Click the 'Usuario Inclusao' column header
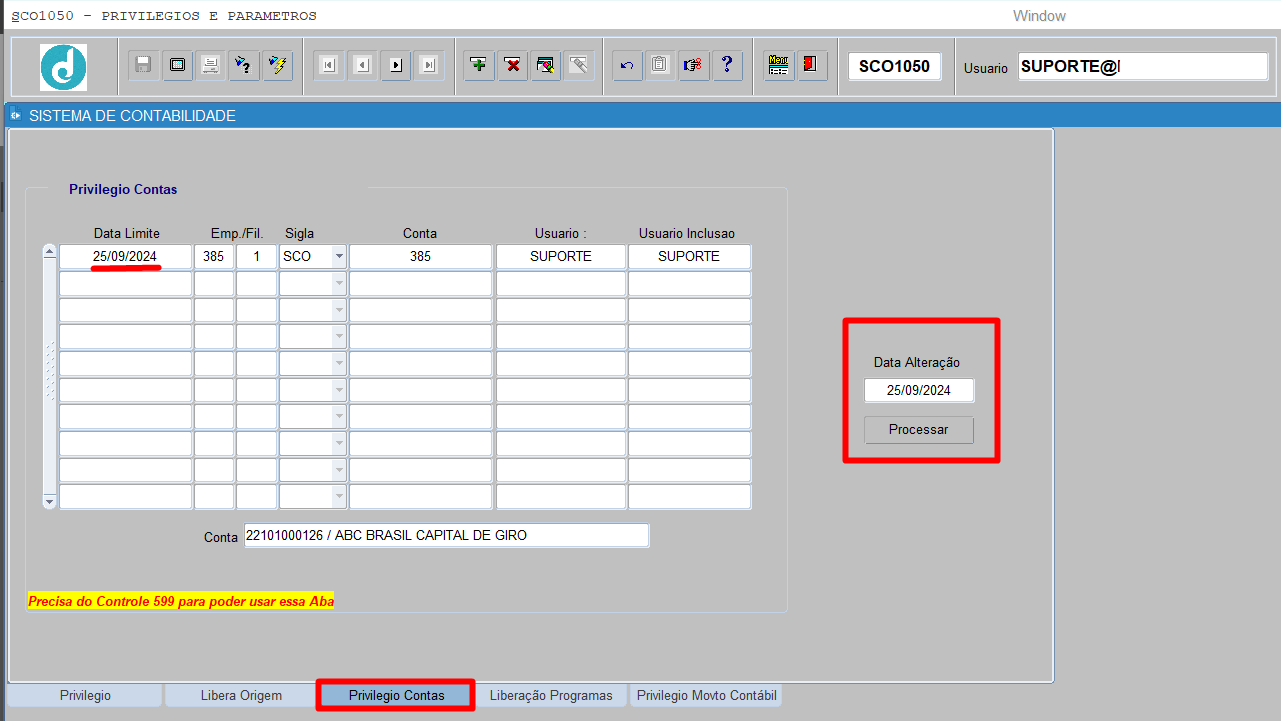This screenshot has width=1281, height=721. (687, 233)
